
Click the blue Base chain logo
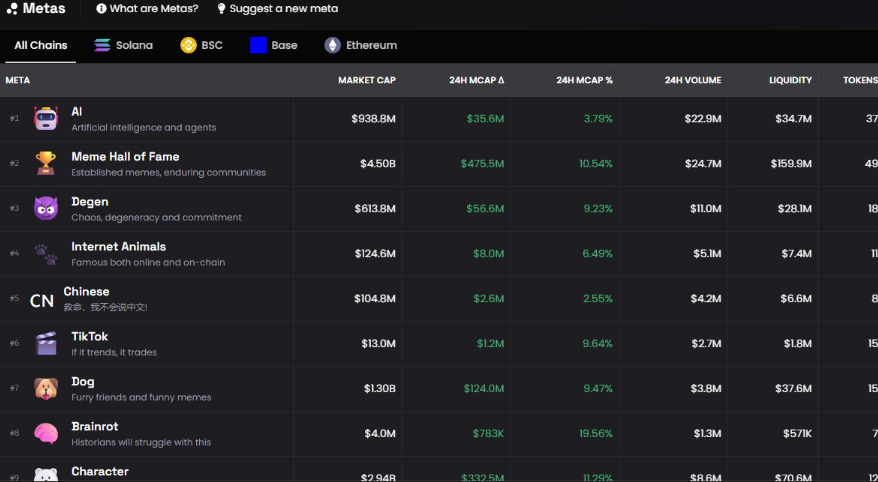258,45
